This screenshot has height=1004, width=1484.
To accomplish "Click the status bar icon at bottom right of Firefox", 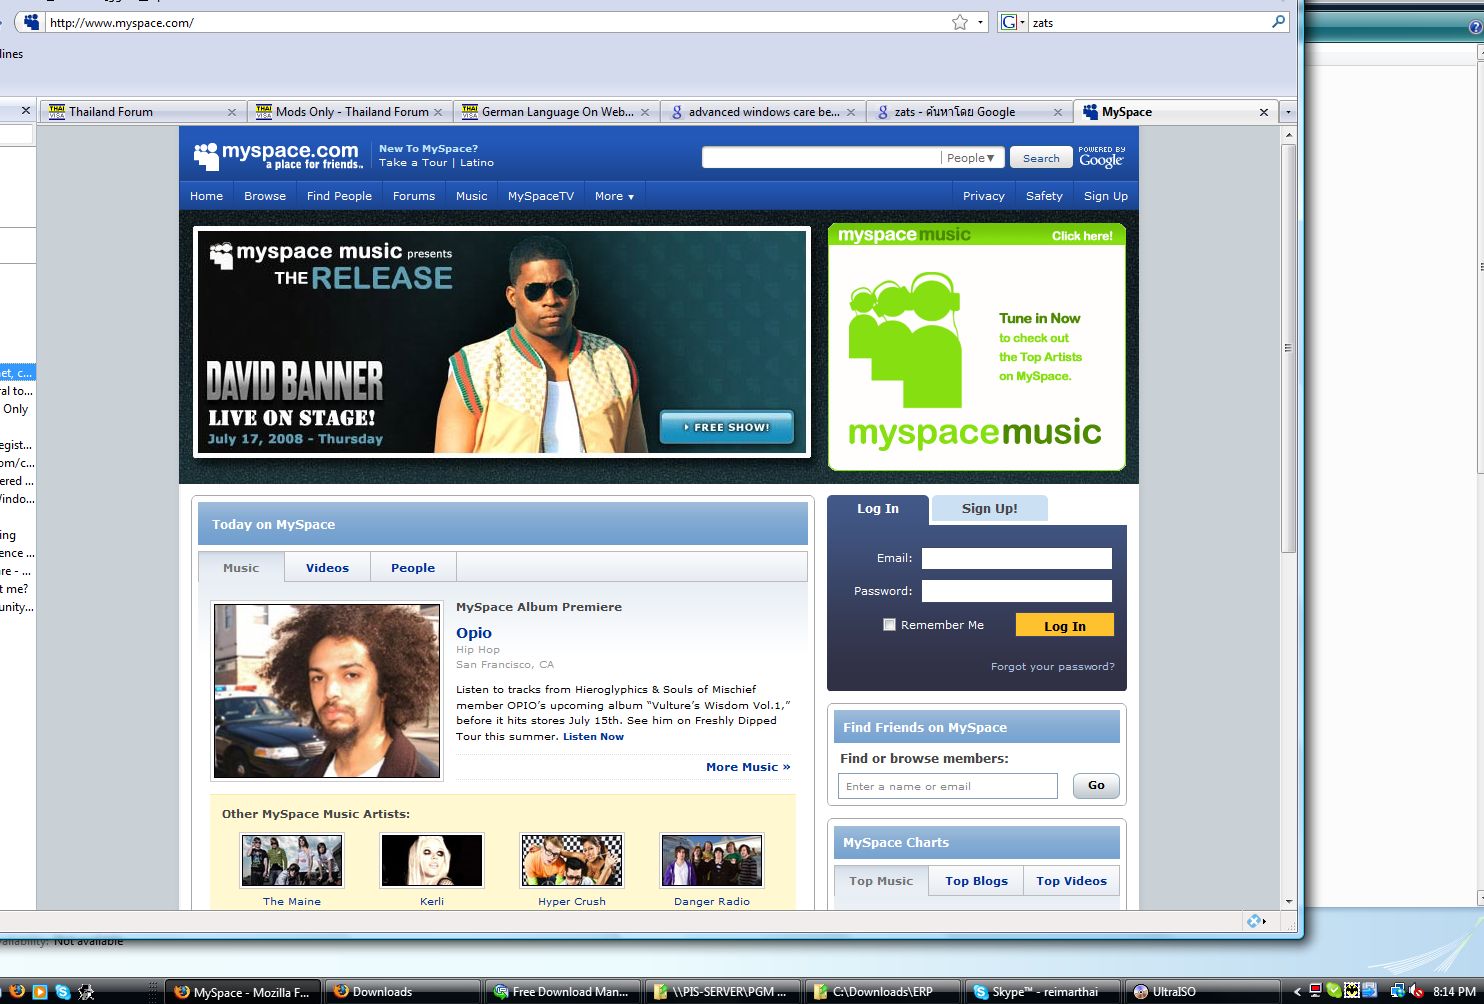I will pyautogui.click(x=1254, y=921).
